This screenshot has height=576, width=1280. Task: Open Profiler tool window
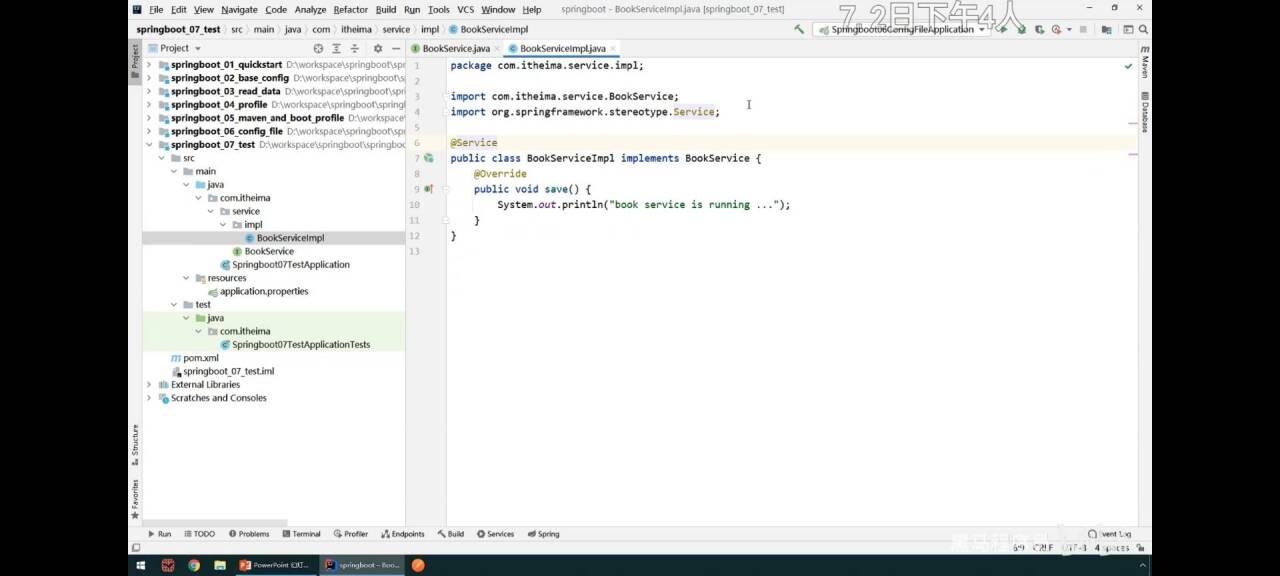351,534
